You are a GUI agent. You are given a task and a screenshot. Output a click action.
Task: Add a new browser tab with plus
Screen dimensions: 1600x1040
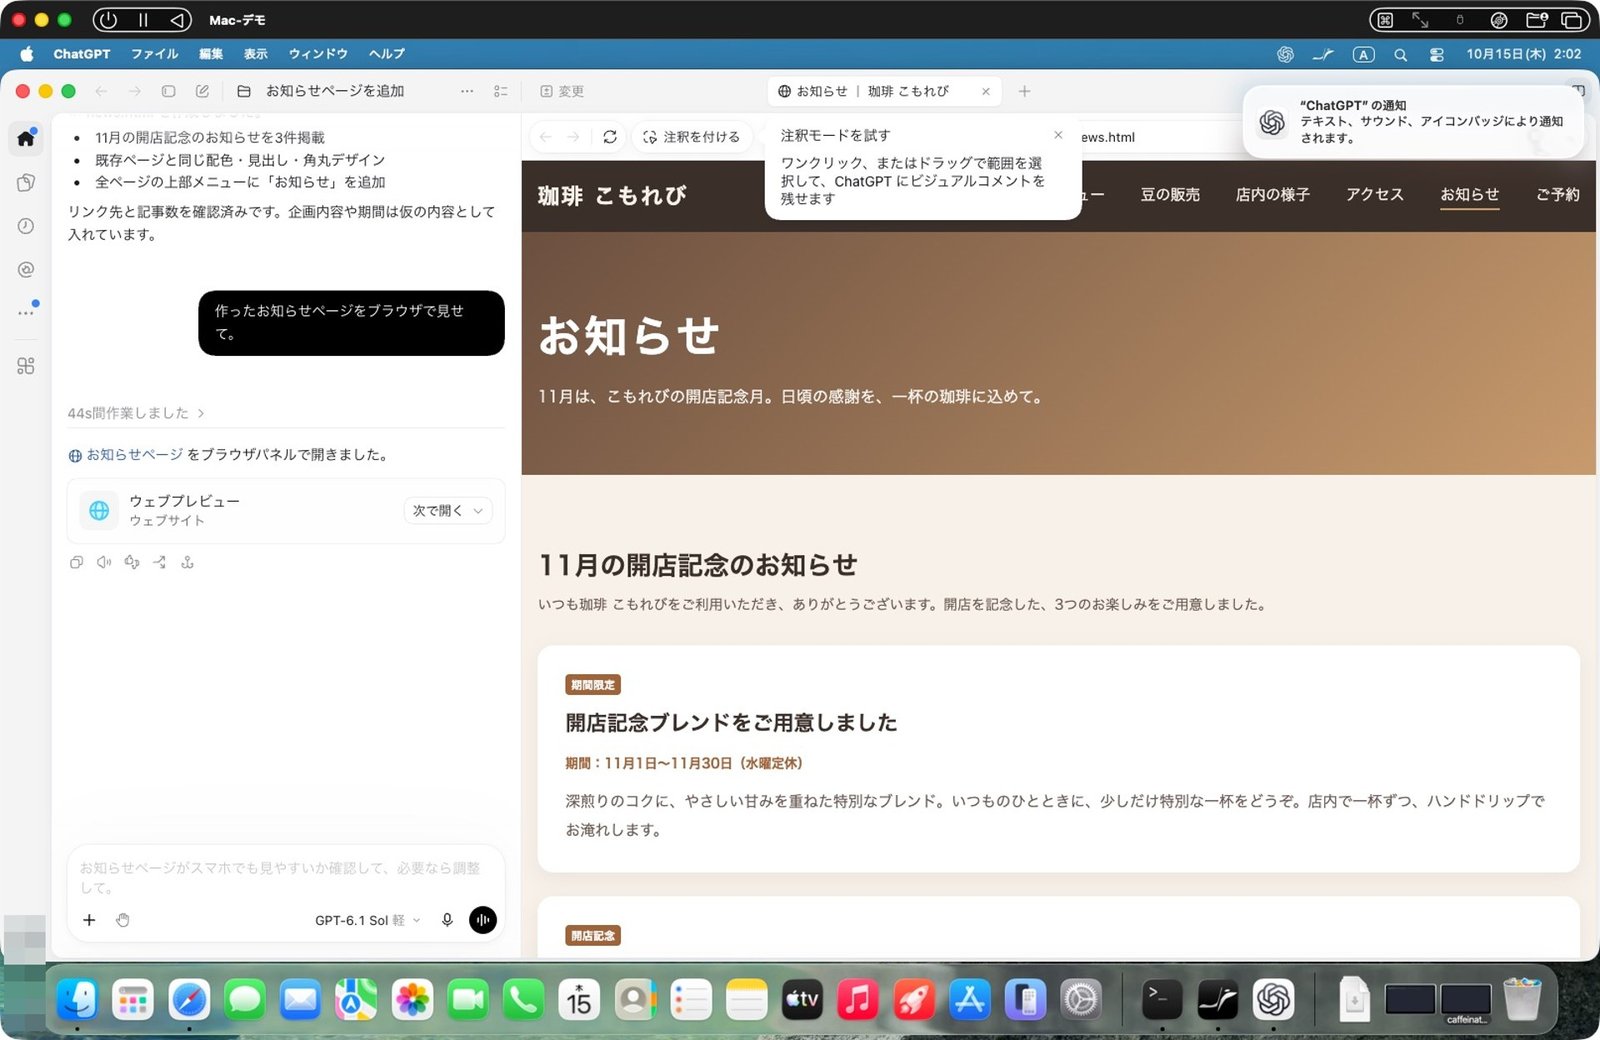point(1024,91)
